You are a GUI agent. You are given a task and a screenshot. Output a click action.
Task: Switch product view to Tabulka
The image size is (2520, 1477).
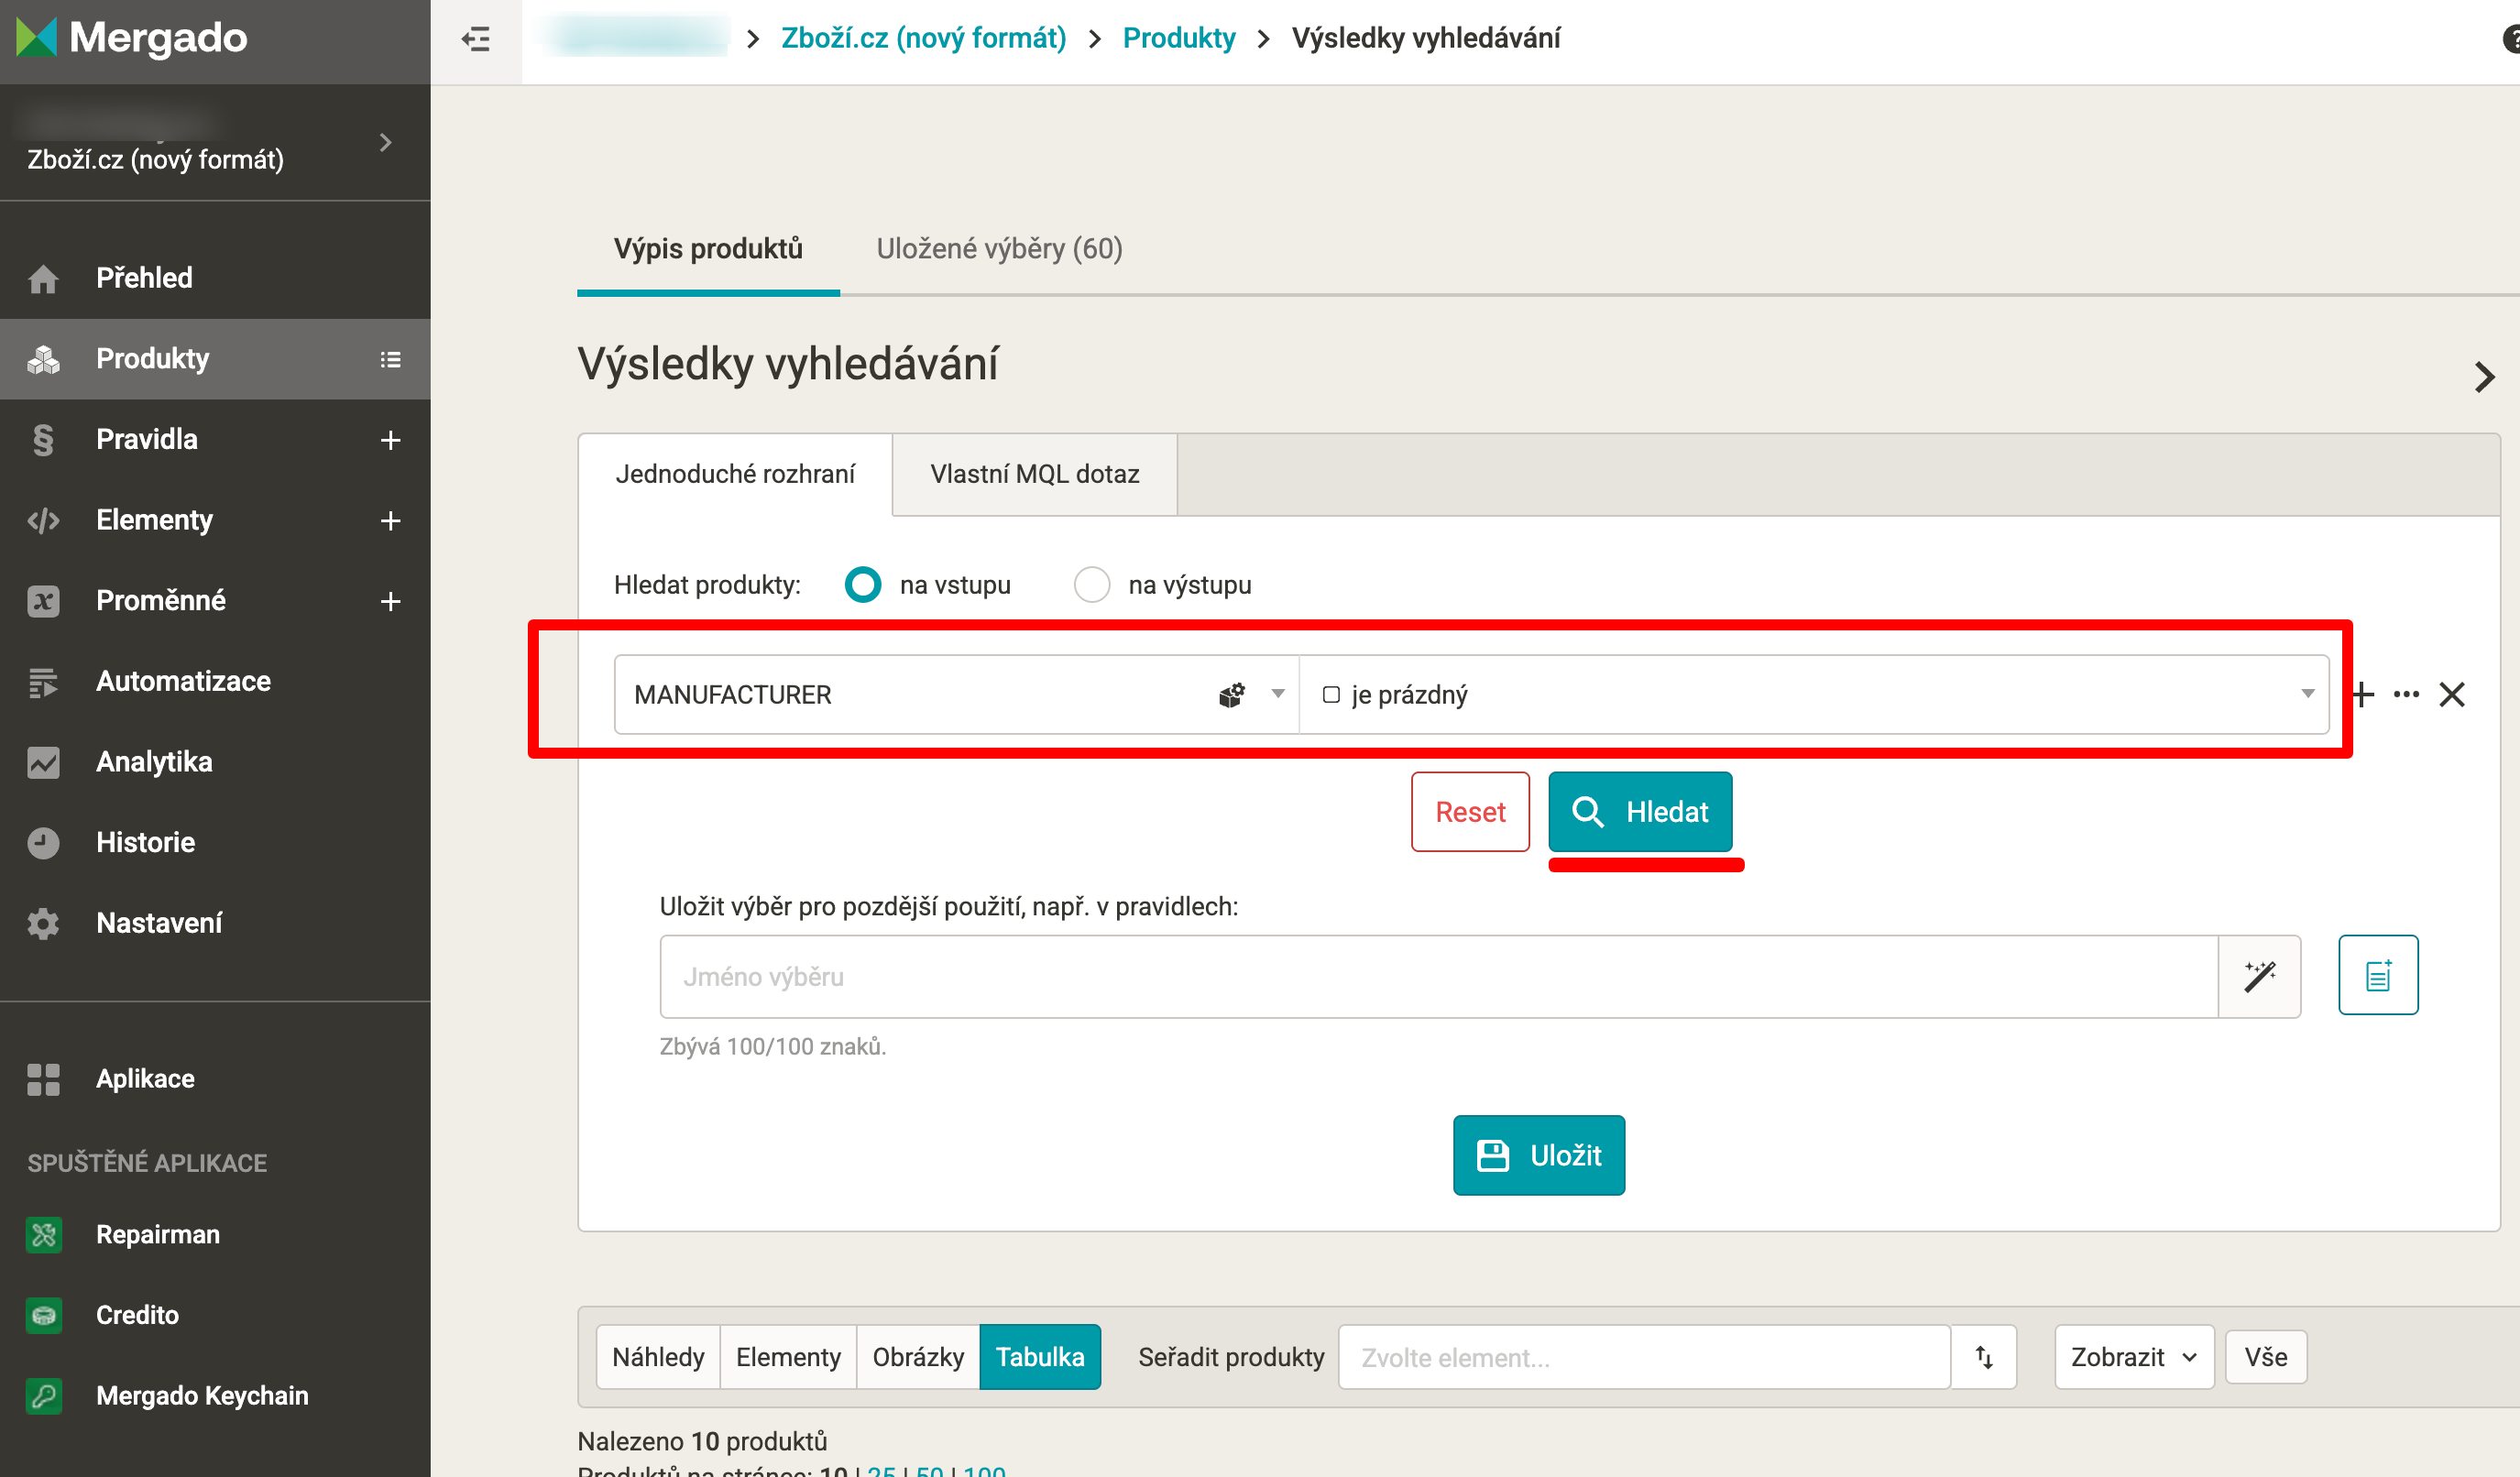(1040, 1357)
